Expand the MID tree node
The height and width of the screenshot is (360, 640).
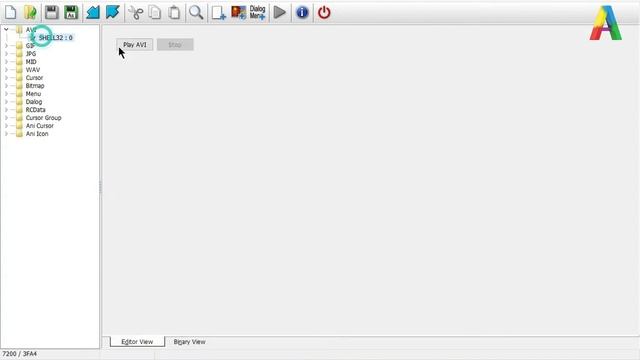pyautogui.click(x=6, y=62)
